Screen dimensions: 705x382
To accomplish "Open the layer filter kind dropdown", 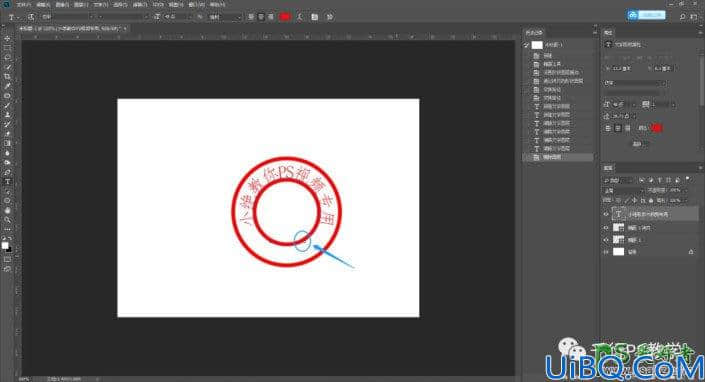I will pos(619,180).
